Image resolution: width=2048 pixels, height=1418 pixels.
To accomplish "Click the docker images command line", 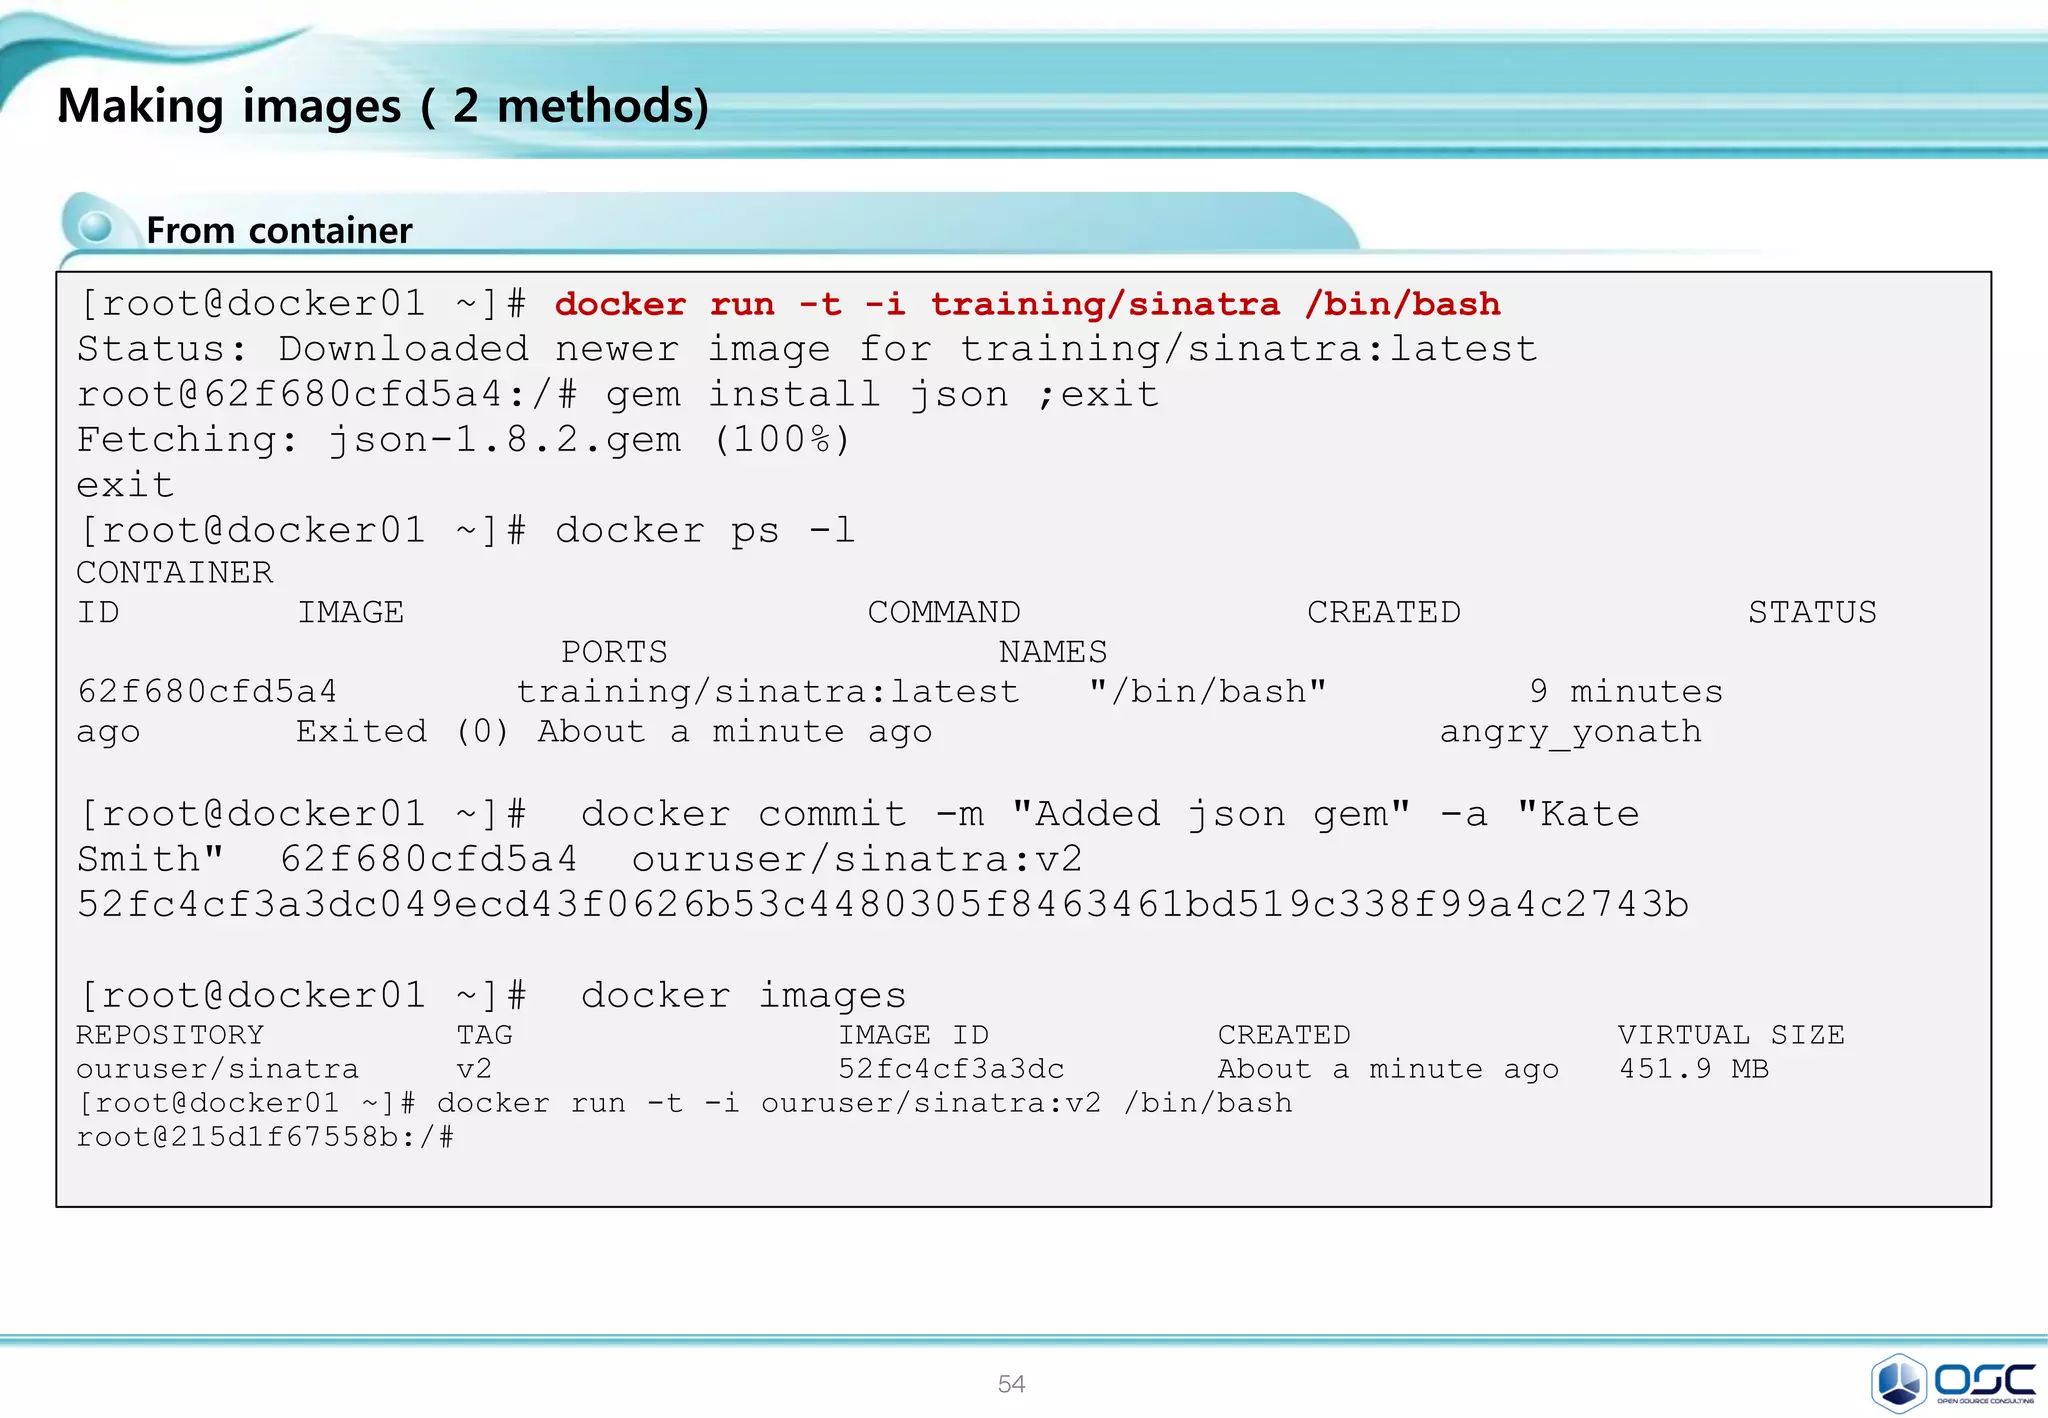I will pos(492,995).
